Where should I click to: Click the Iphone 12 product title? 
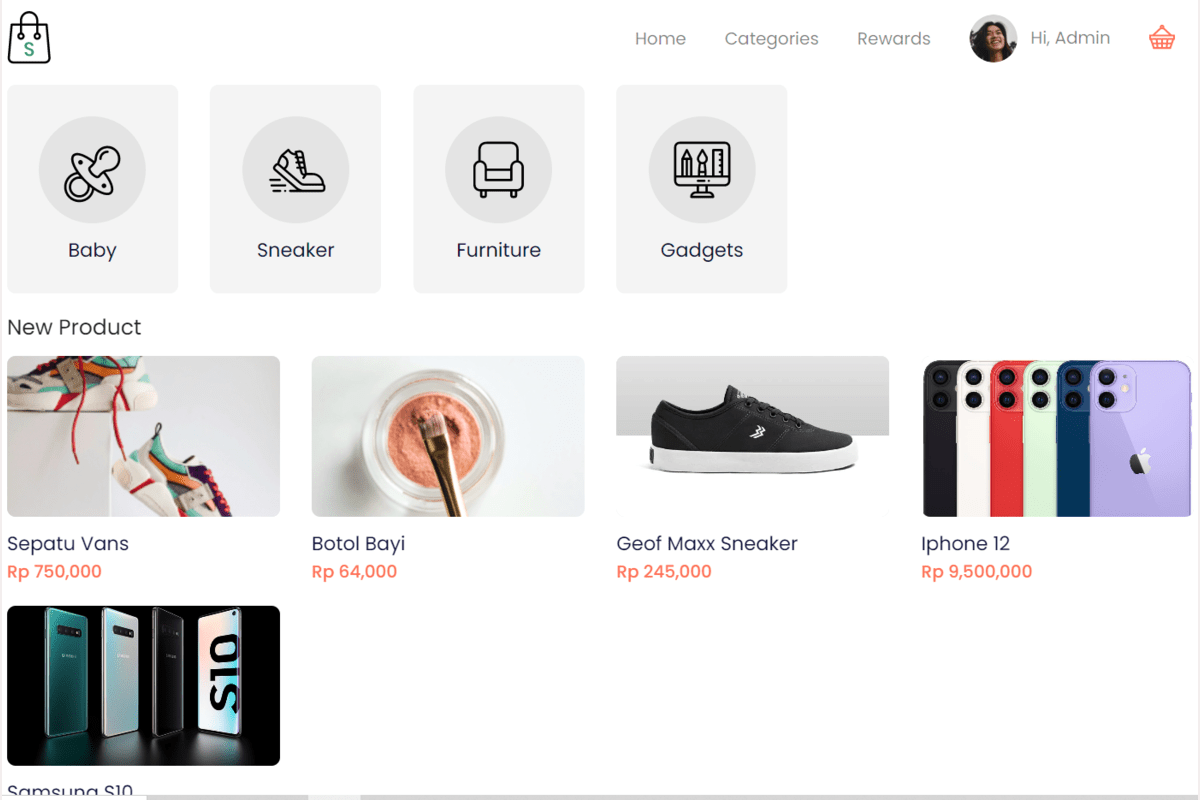965,544
